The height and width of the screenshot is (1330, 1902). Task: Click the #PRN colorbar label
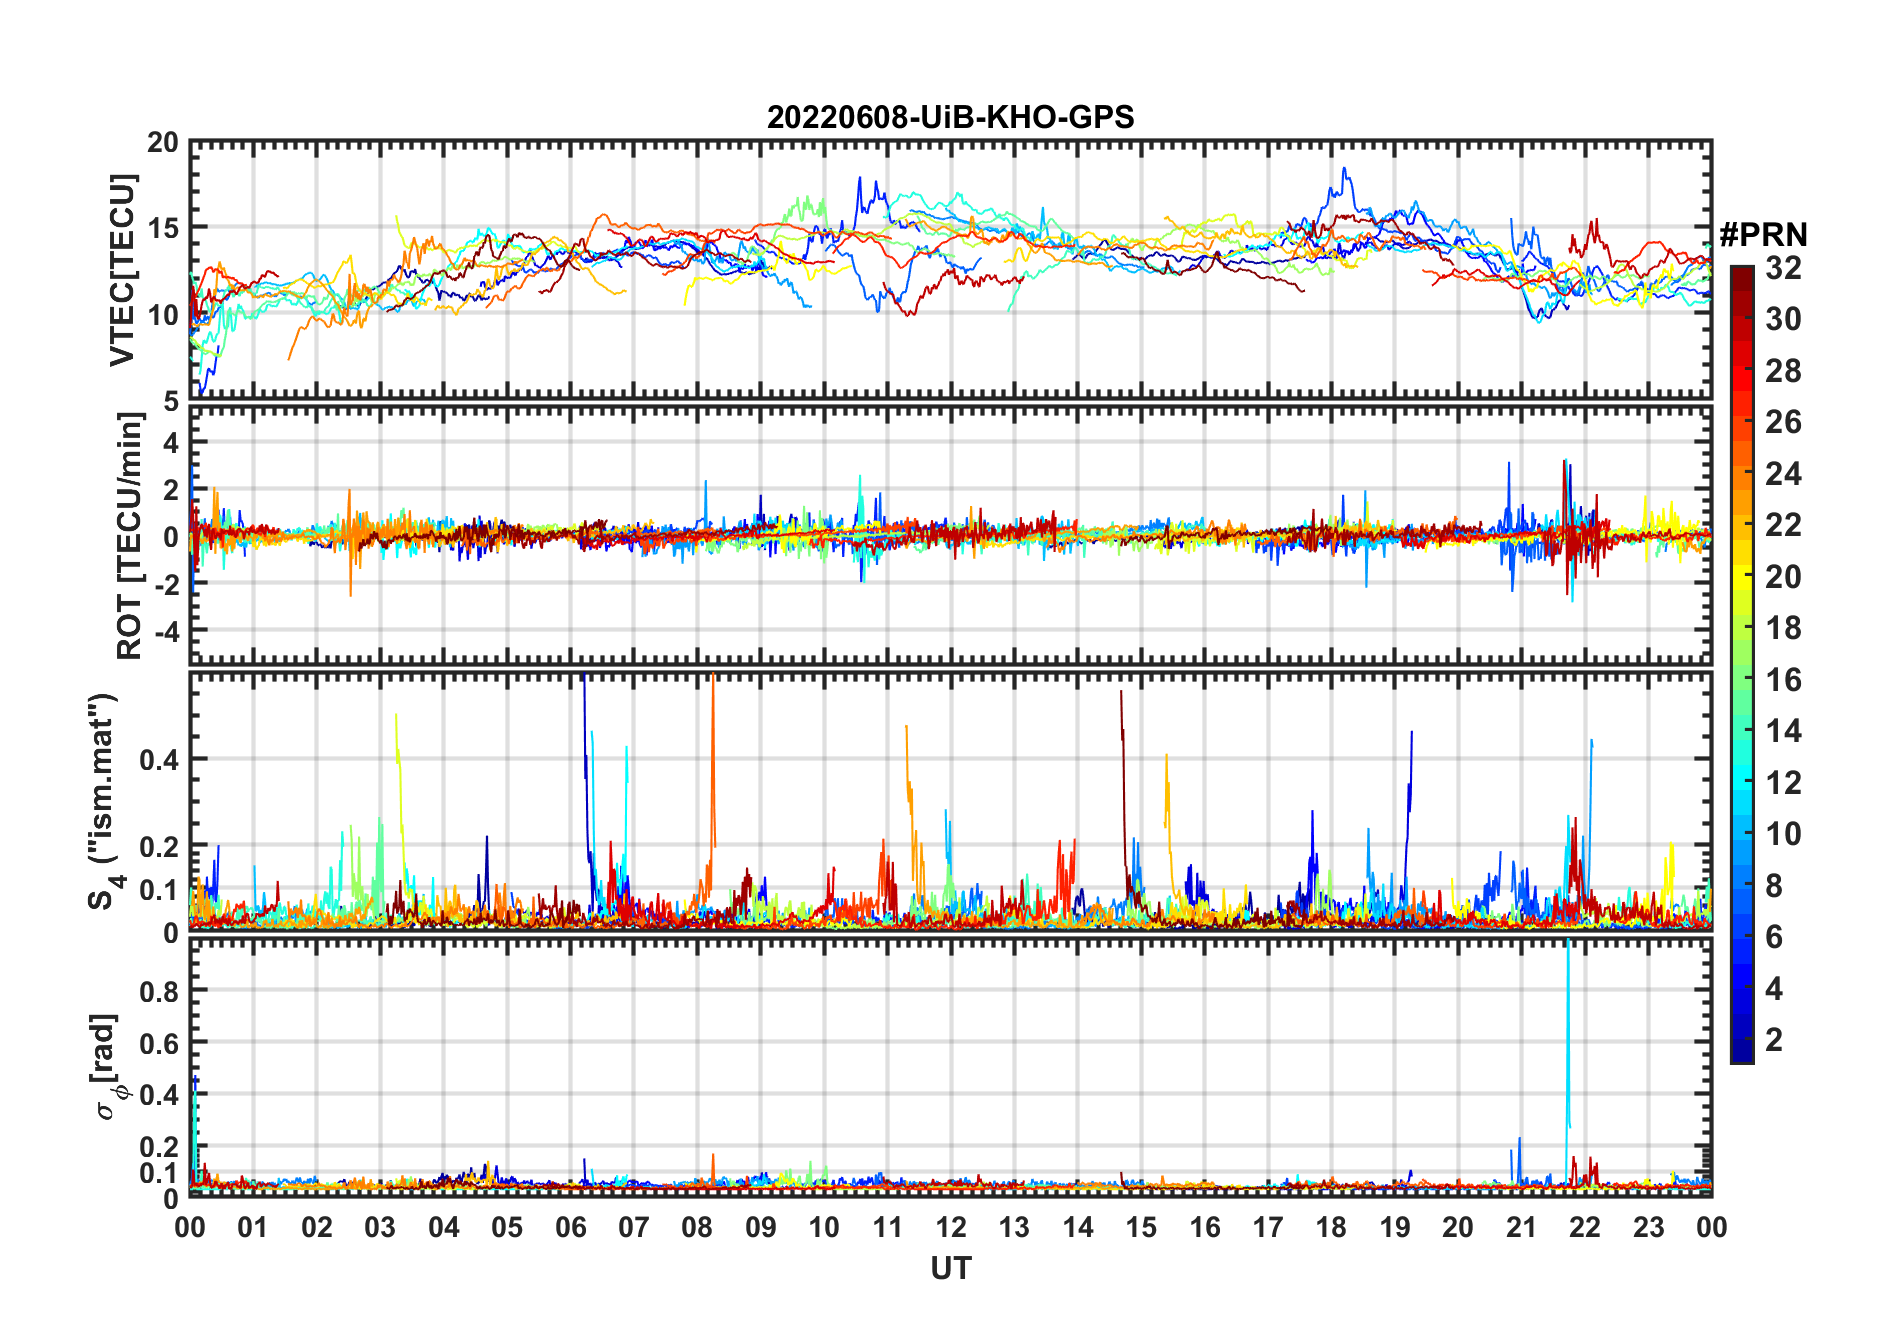coord(1762,235)
